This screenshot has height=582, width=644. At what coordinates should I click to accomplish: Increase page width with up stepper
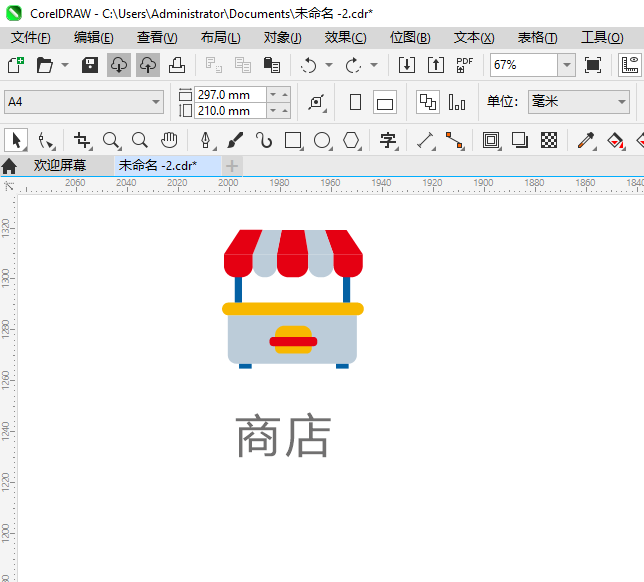(x=285, y=95)
